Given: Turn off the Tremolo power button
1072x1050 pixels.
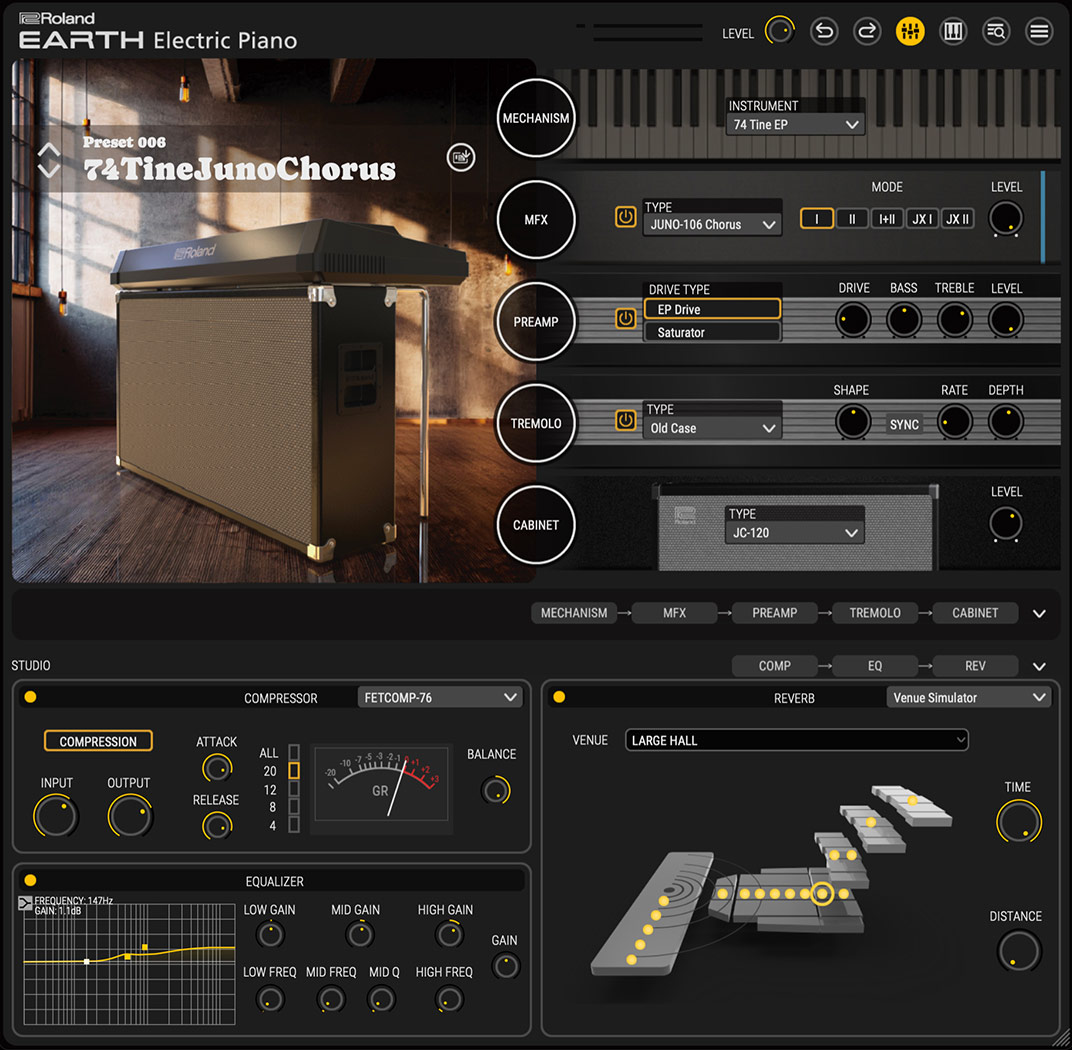Looking at the screenshot, I should point(626,421).
